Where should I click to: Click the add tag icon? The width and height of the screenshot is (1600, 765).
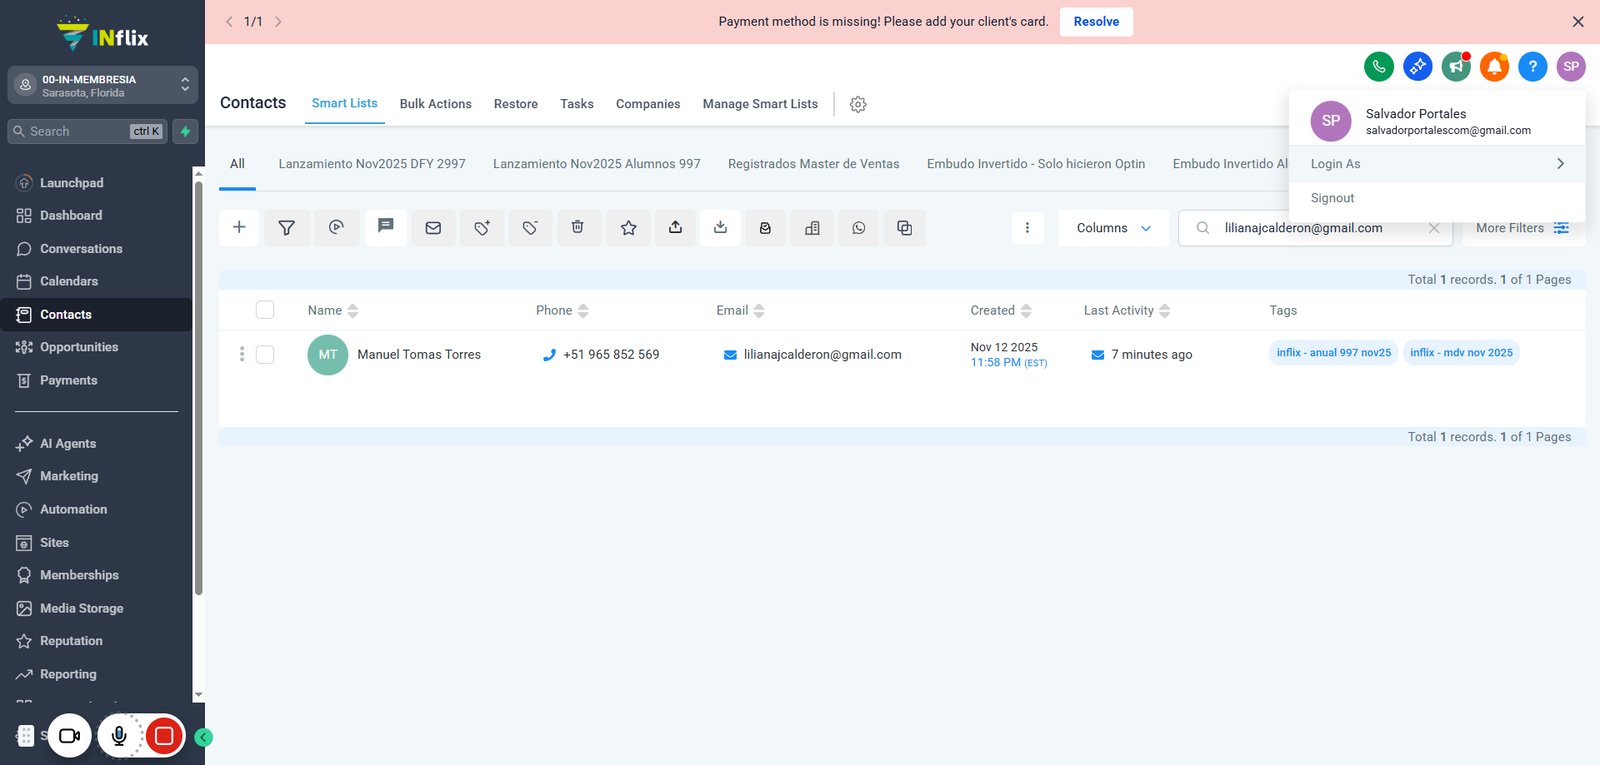482,228
